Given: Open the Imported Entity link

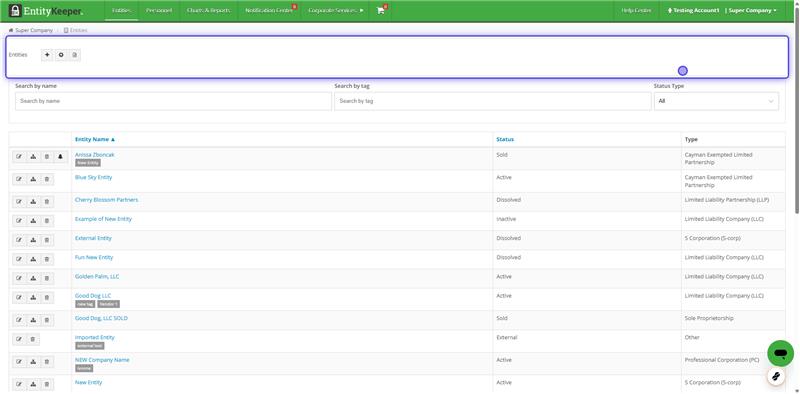Looking at the screenshot, I should (x=94, y=337).
